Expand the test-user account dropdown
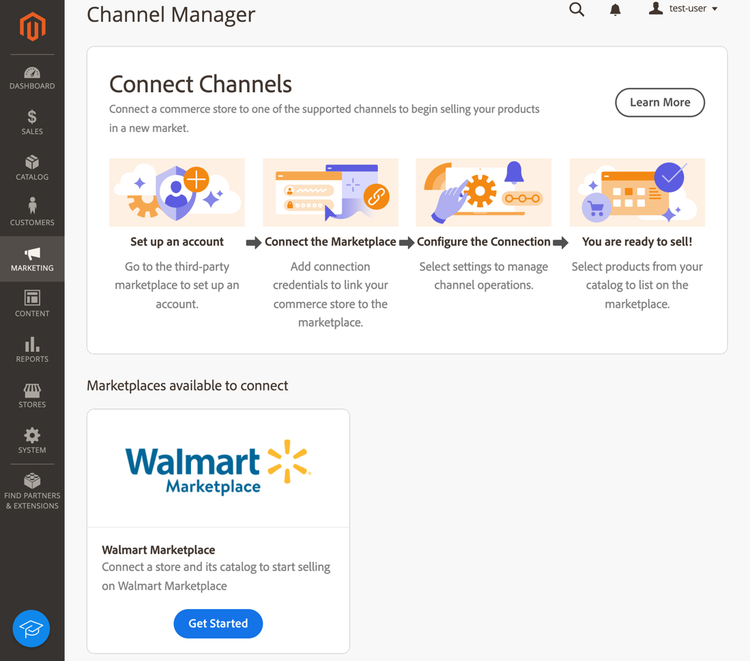Viewport: 750px width, 661px height. 684,9
